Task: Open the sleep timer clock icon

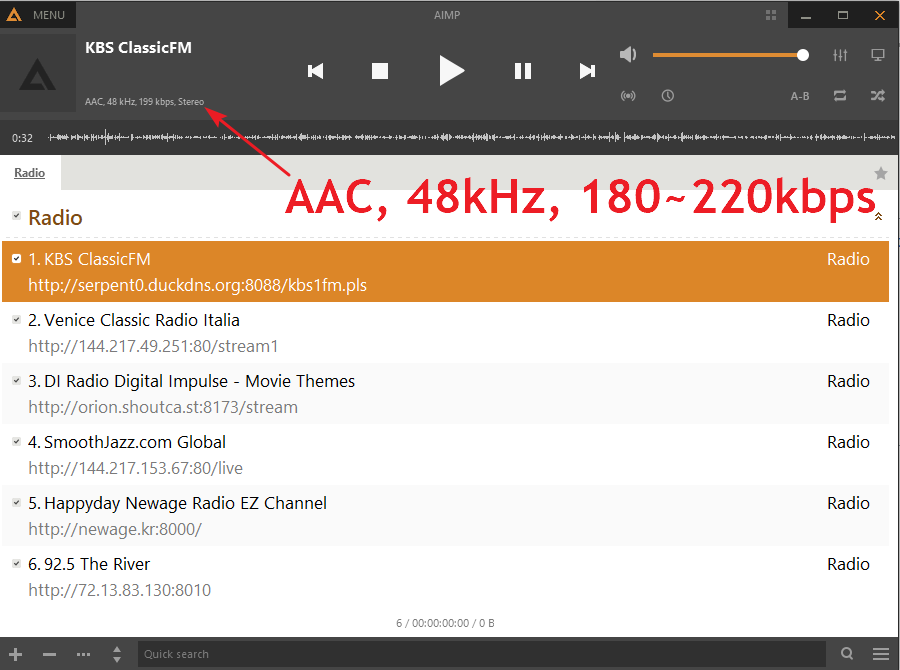Action: click(x=667, y=96)
